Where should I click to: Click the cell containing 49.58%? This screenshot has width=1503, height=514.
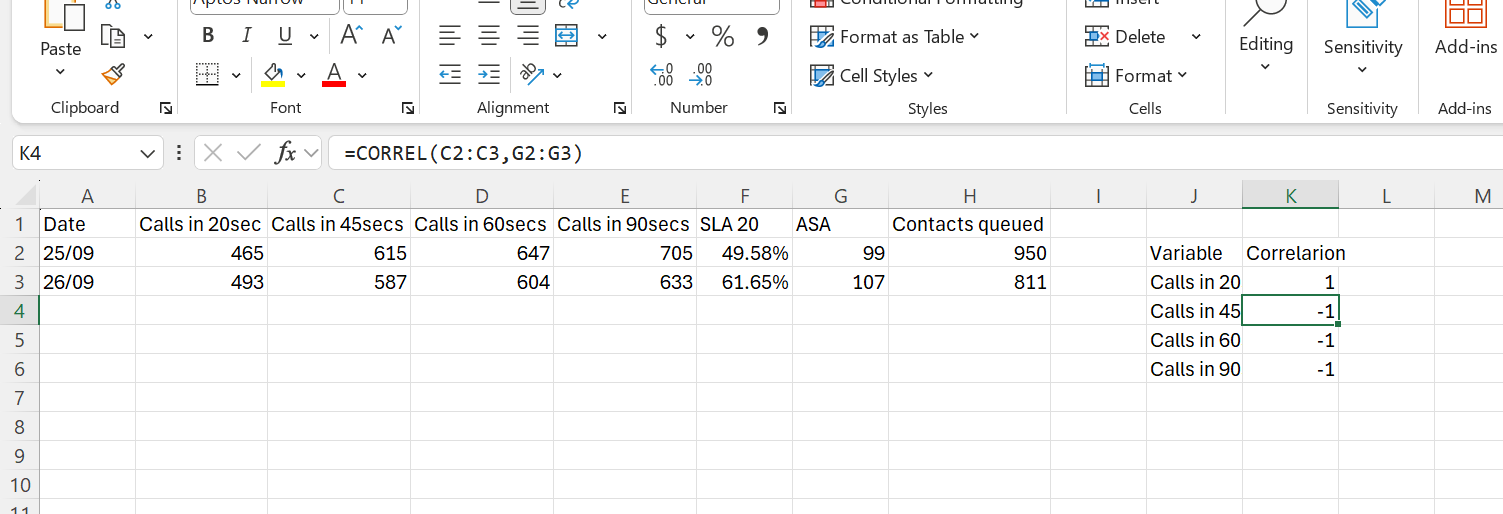744,253
